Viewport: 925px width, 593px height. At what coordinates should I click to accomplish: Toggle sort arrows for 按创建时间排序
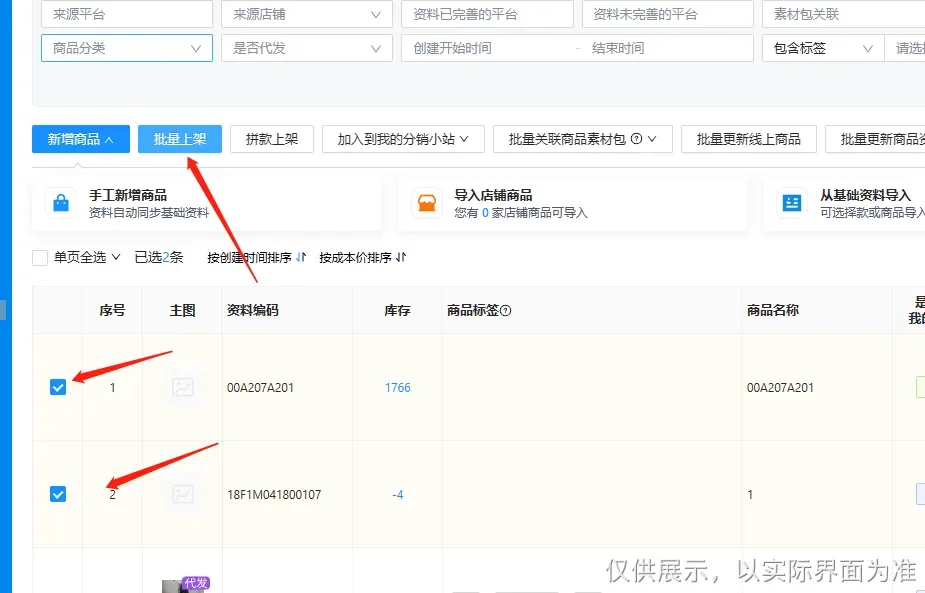click(301, 257)
